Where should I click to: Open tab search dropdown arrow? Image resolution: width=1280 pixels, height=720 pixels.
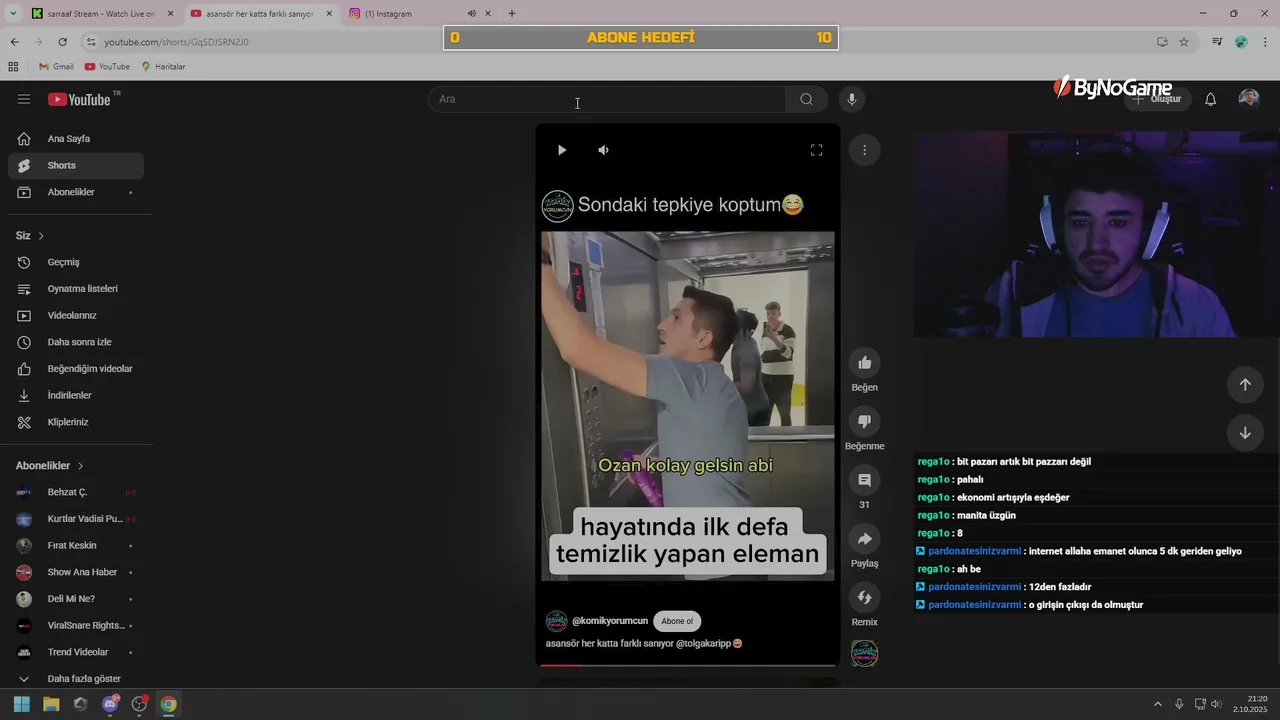13,13
